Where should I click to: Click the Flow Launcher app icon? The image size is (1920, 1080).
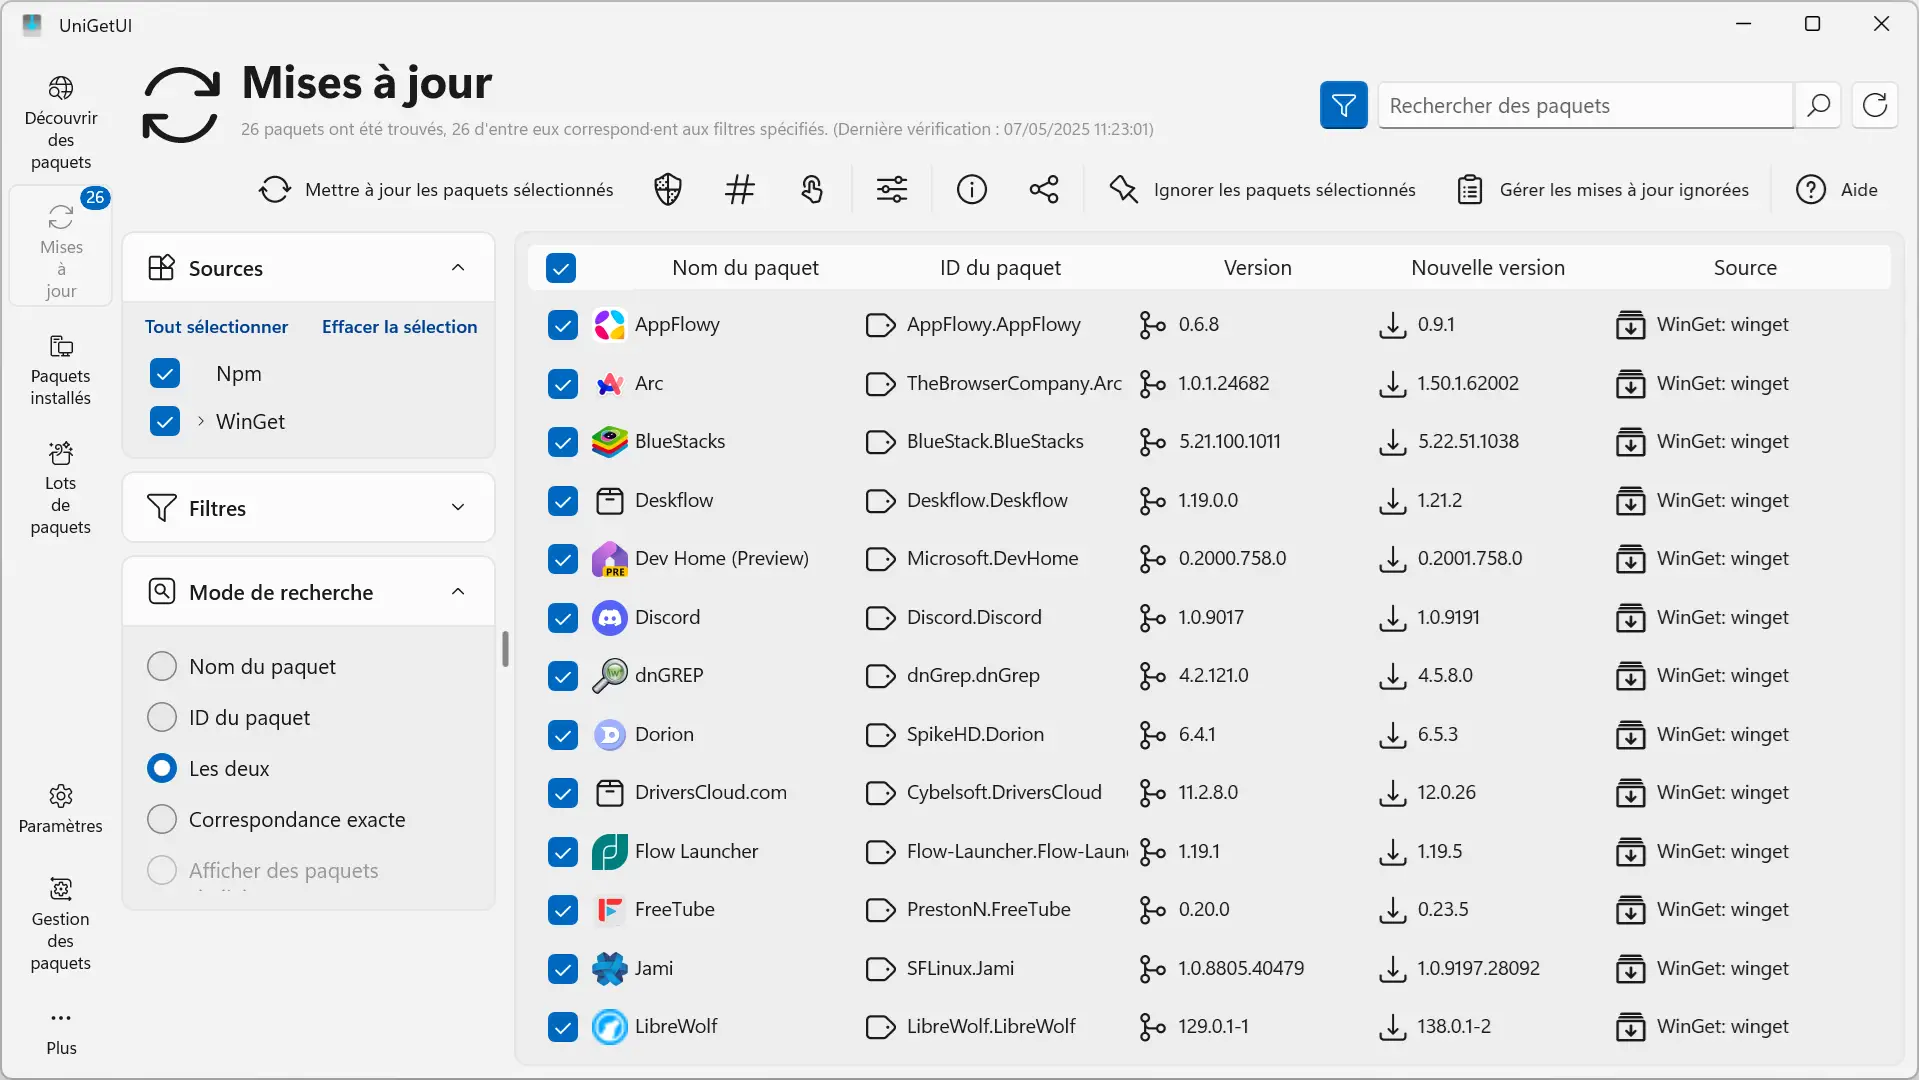[610, 852]
